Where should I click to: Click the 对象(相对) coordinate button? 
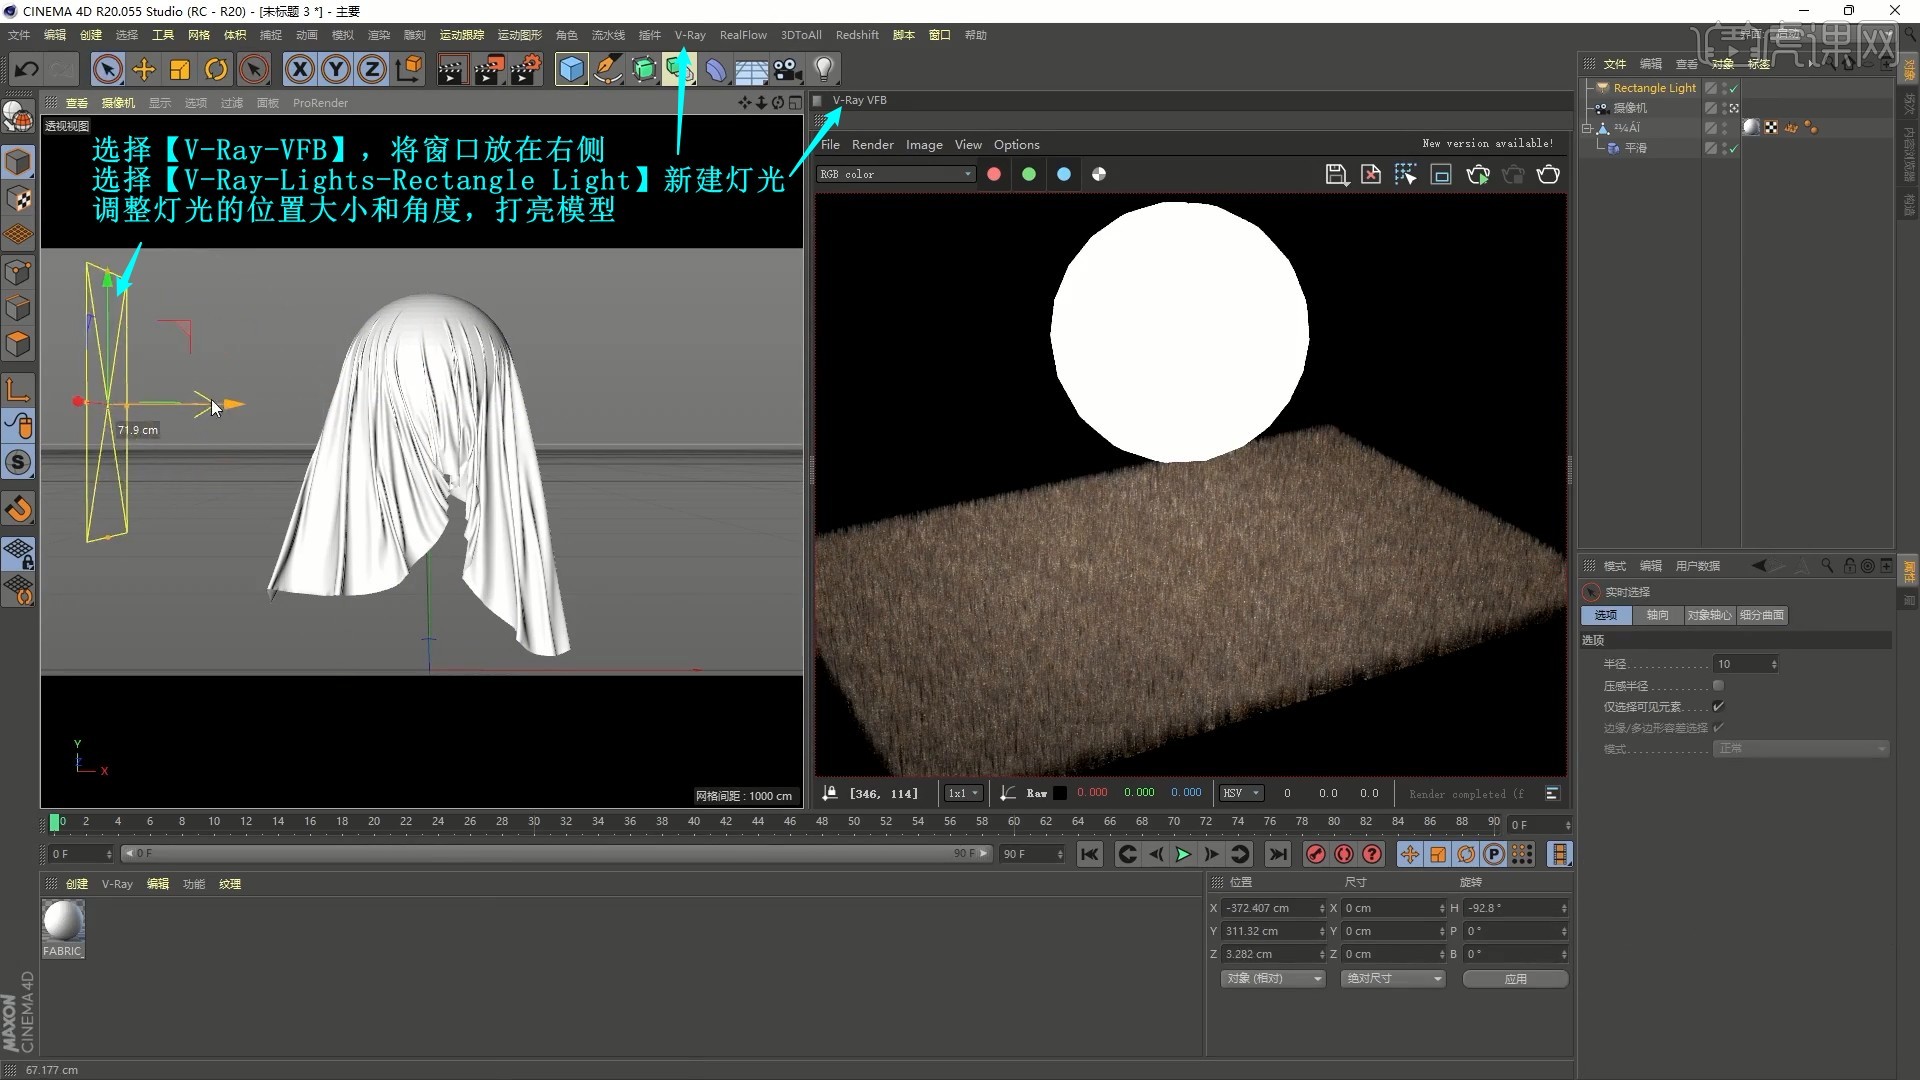pos(1273,978)
